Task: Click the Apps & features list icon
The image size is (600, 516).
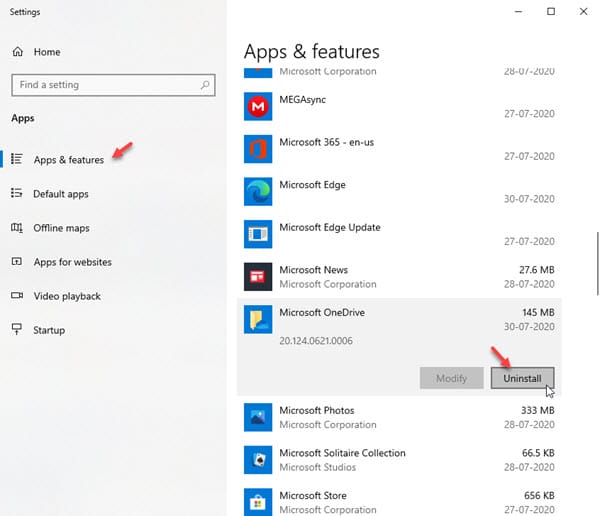Action: 16,159
